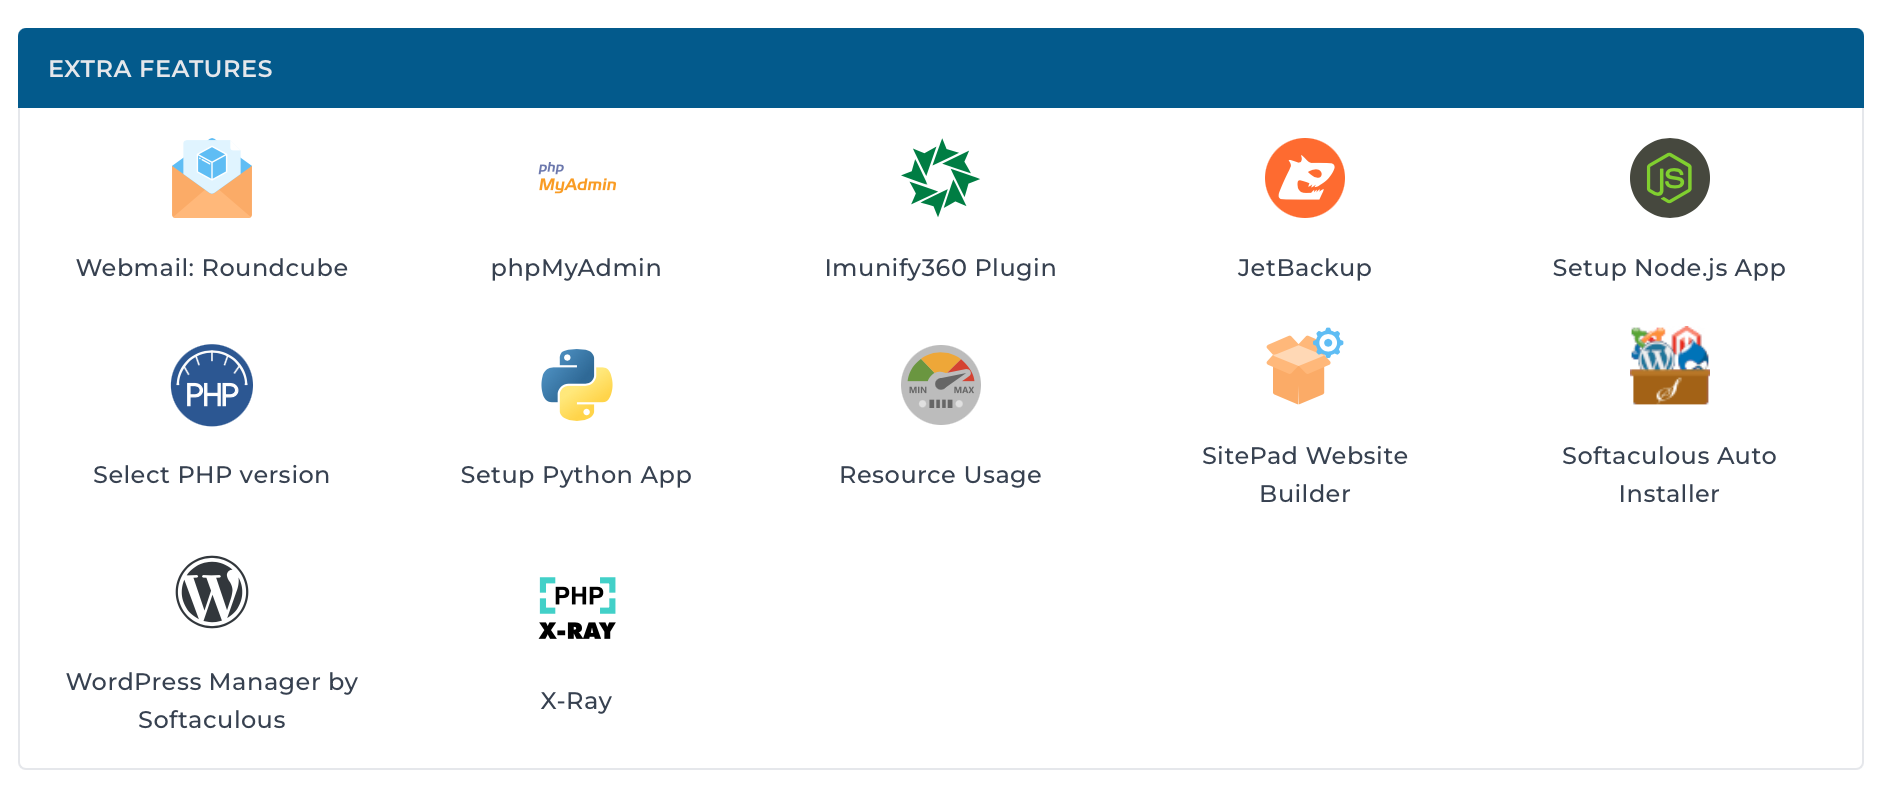Go to the JetBackup text link

1305,268
